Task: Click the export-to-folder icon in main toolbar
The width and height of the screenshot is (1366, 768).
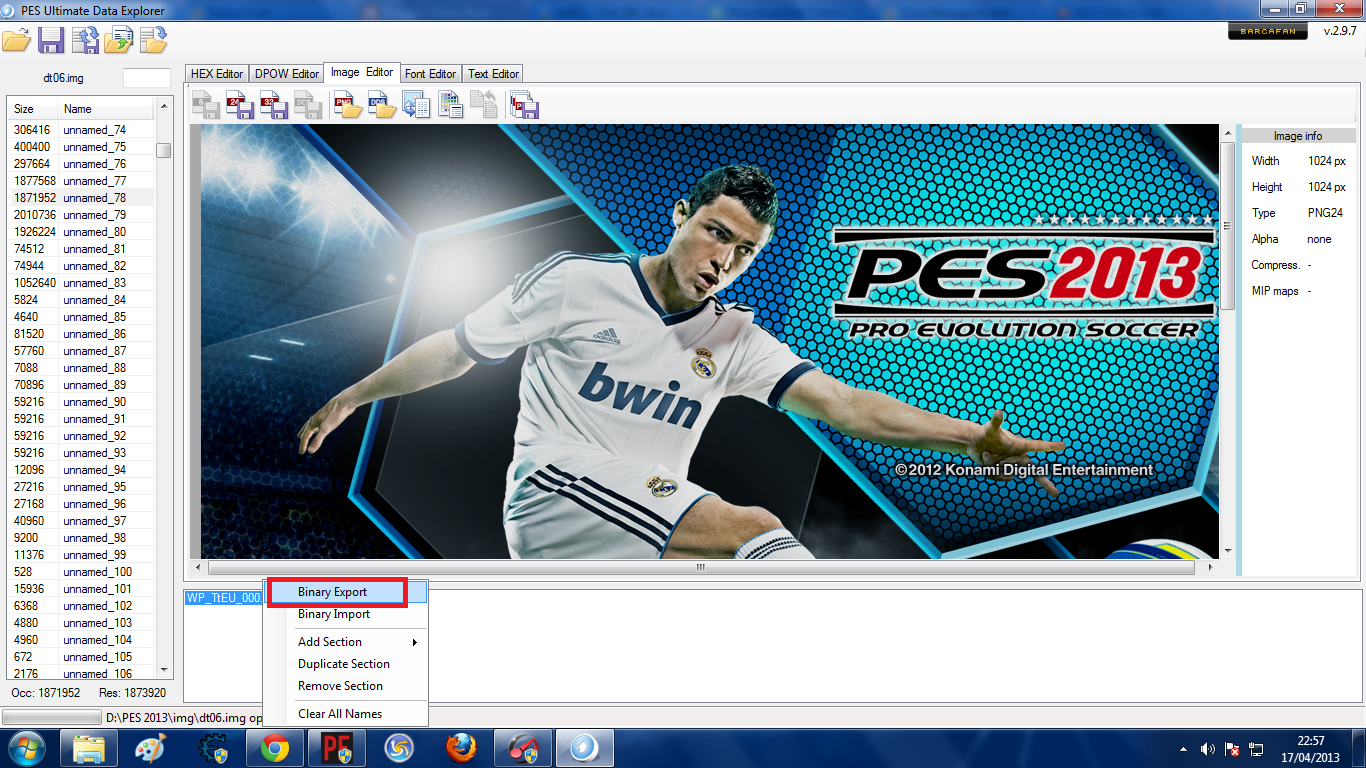Action: click(153, 40)
